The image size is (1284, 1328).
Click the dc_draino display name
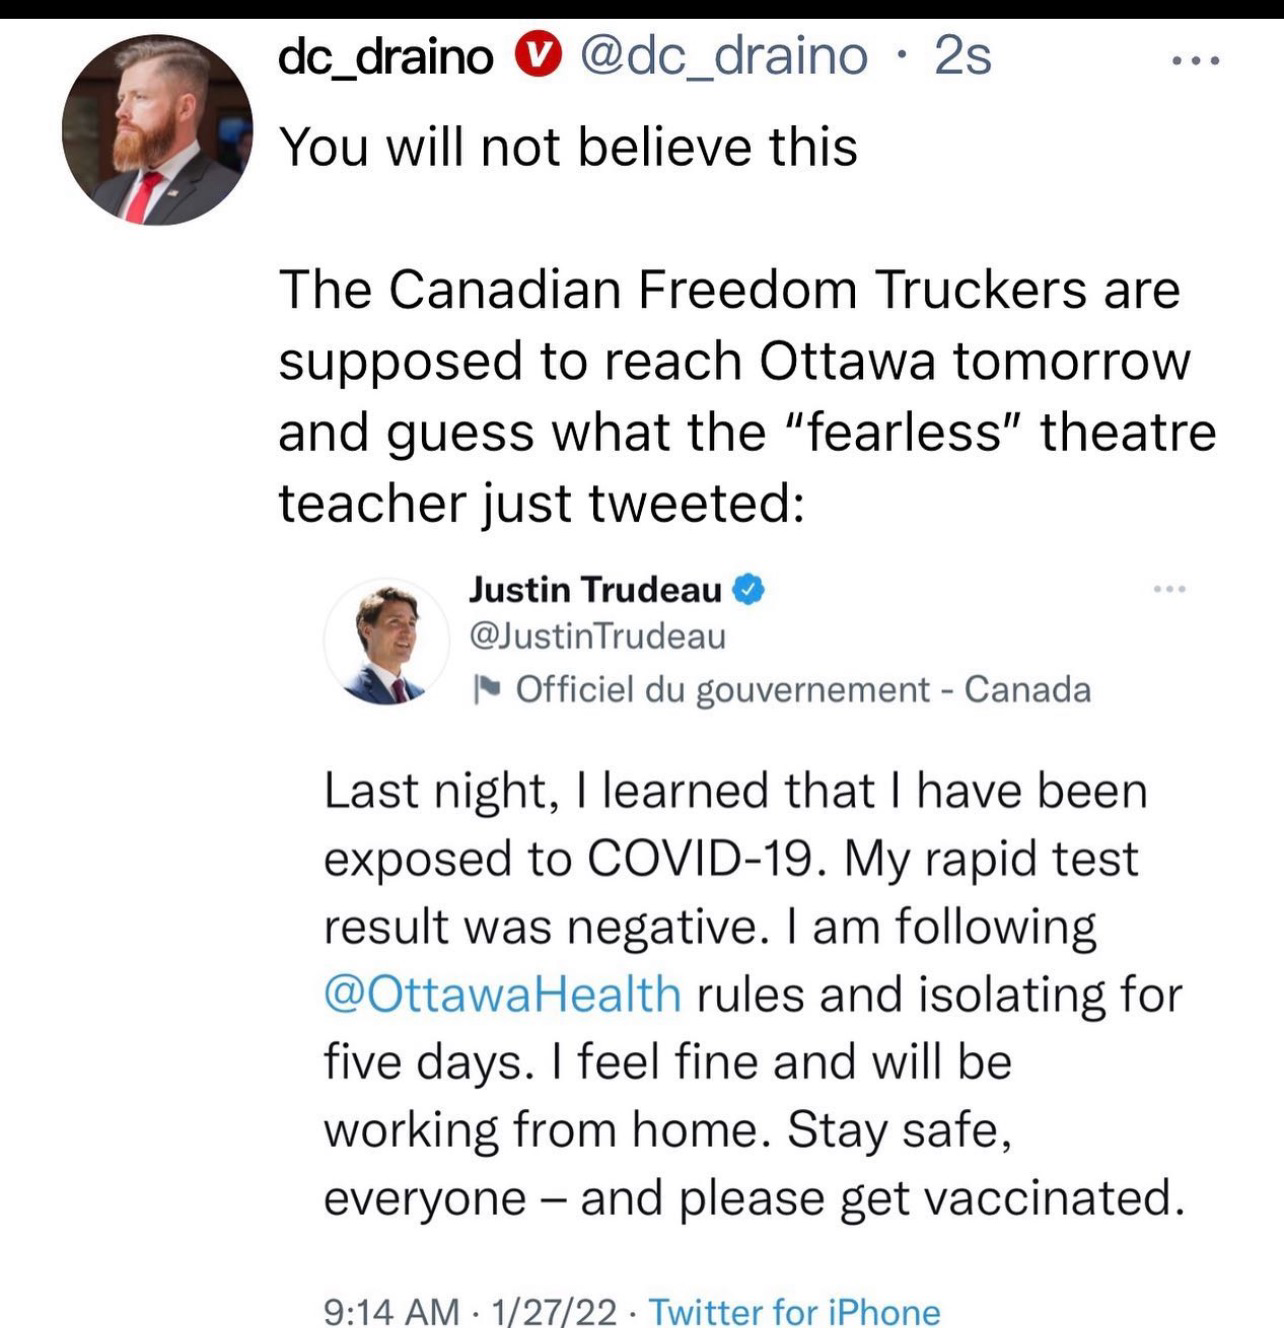(x=385, y=56)
